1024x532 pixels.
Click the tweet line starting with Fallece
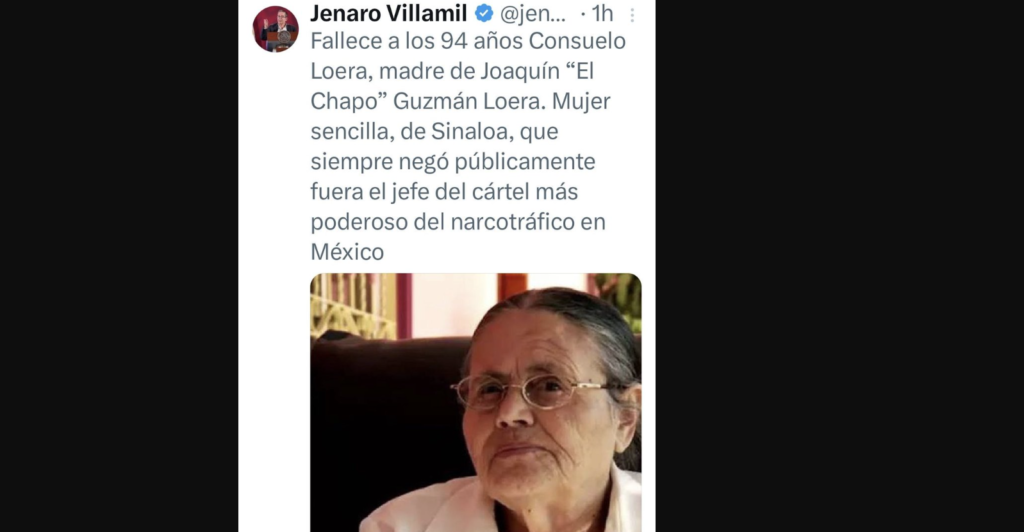point(468,41)
